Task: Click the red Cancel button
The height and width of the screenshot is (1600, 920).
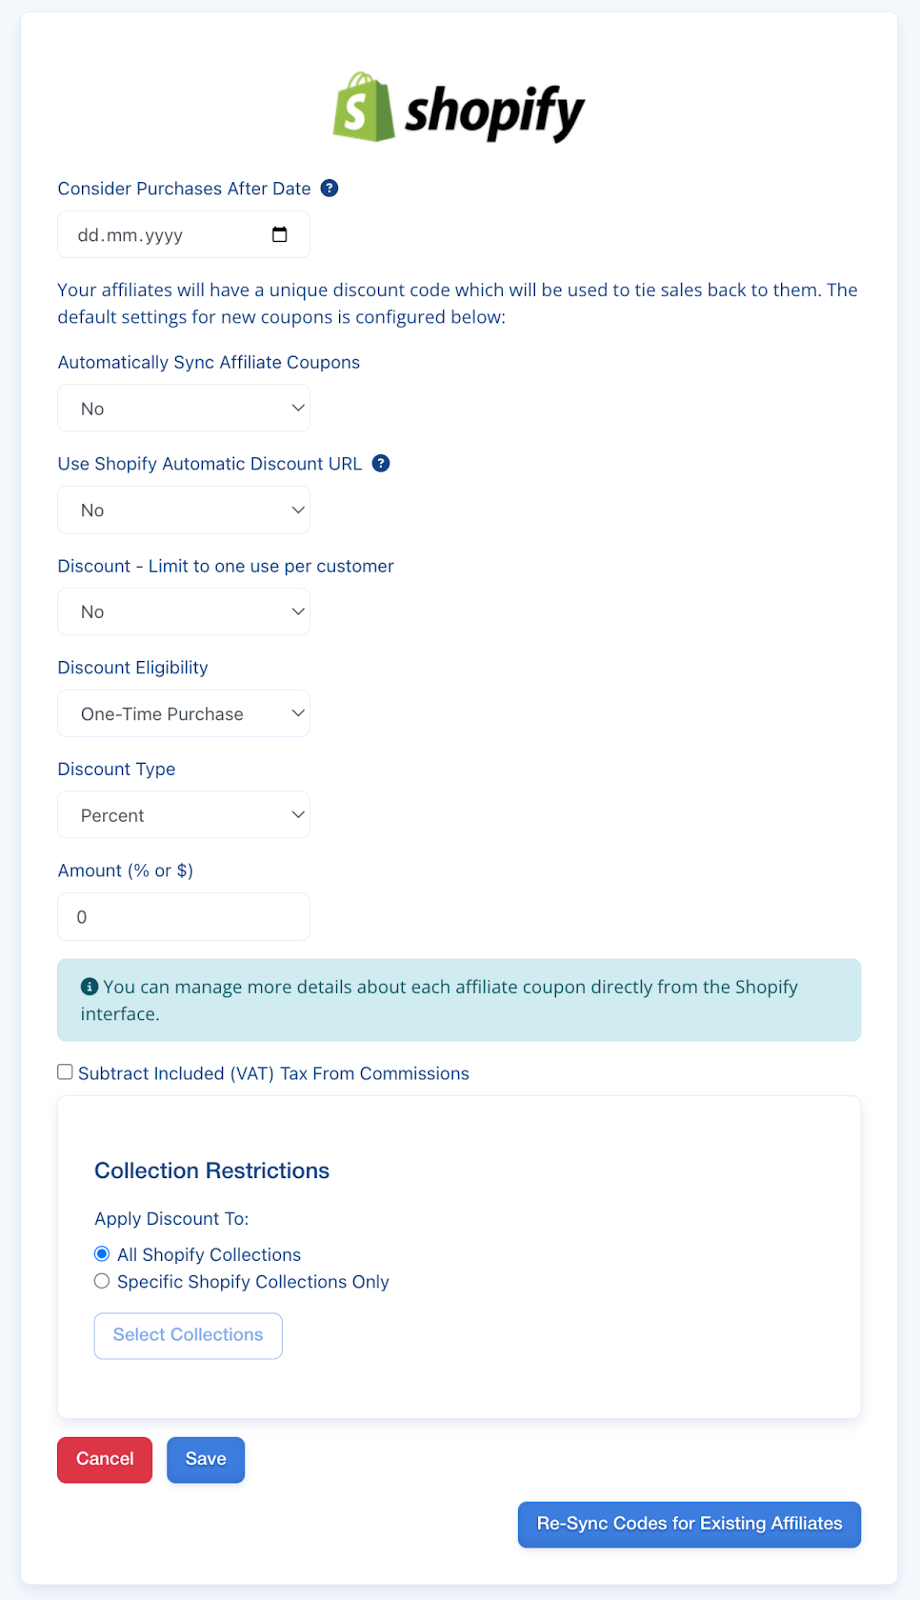Action: (104, 1459)
